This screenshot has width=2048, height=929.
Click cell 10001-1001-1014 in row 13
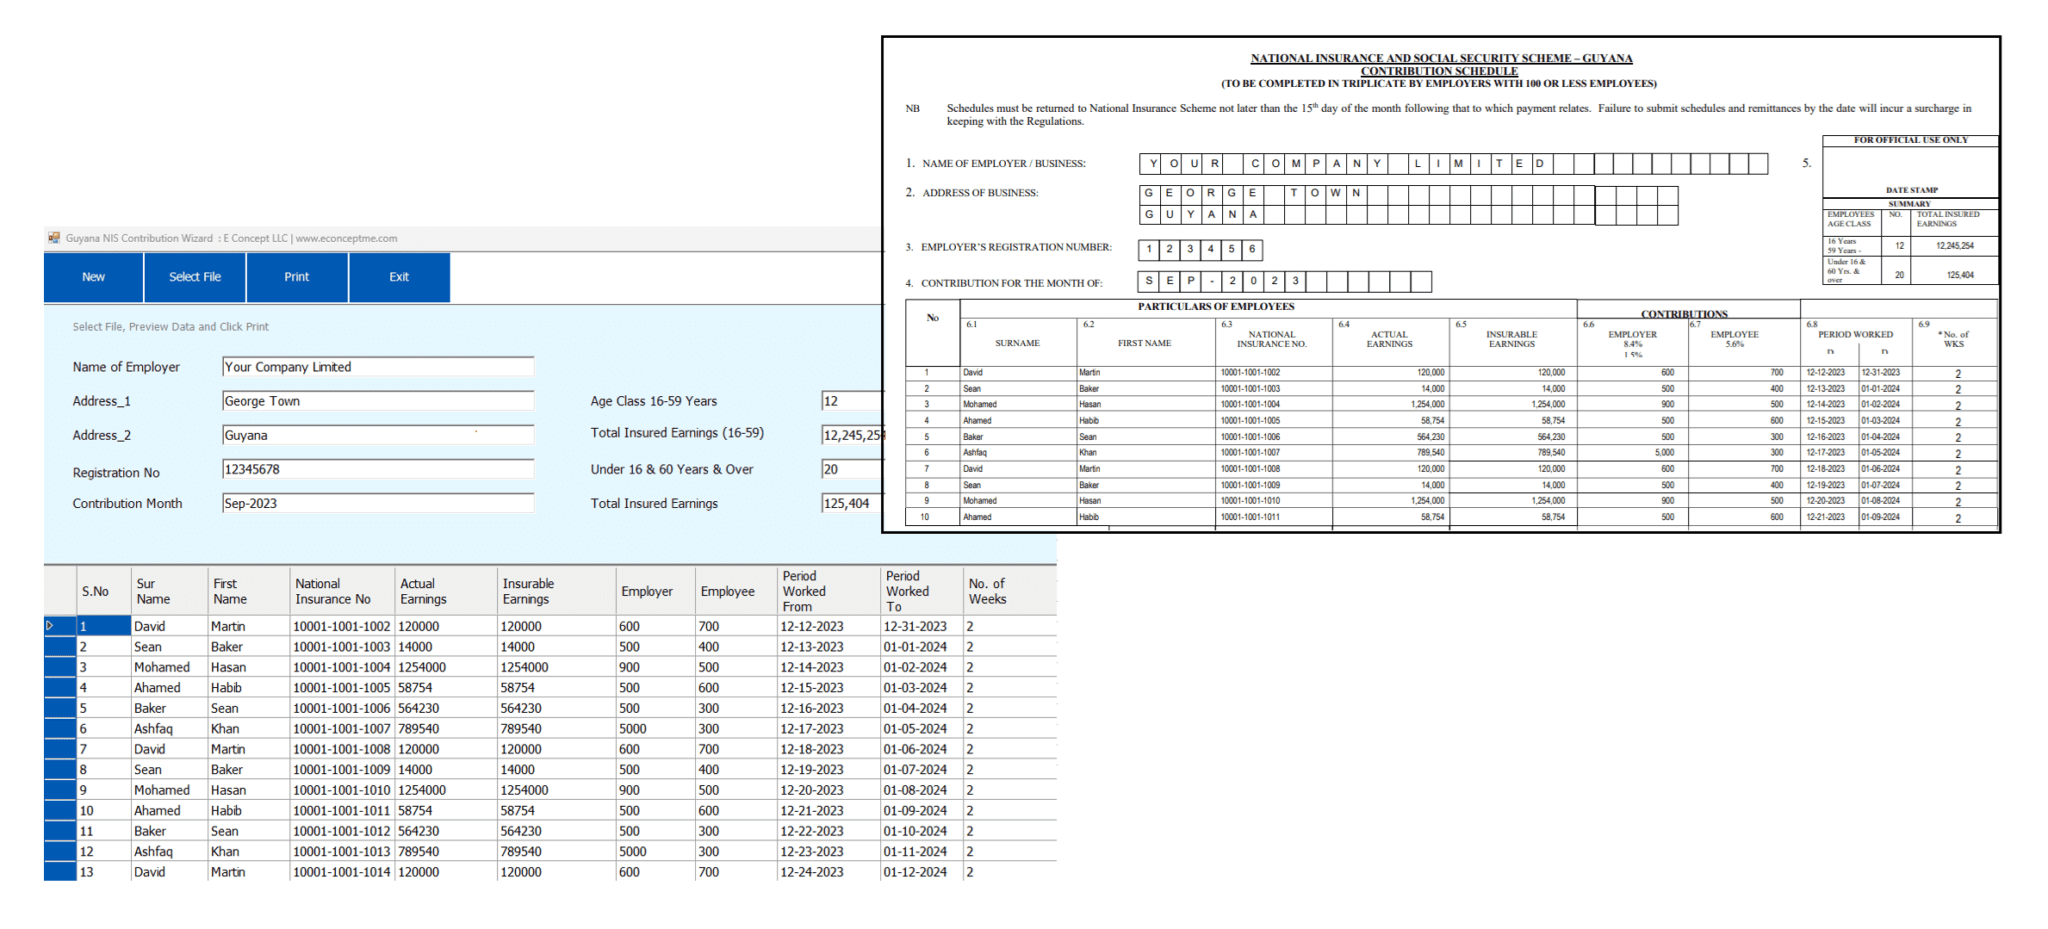tap(342, 872)
